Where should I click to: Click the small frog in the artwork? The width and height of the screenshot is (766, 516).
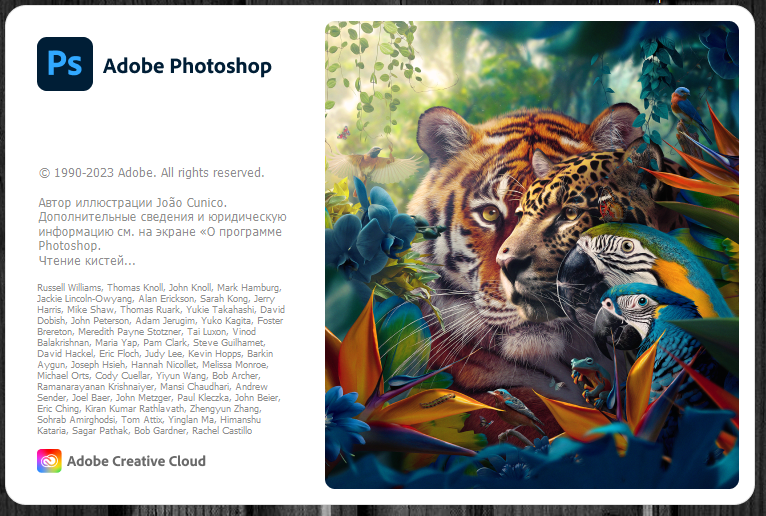pyautogui.click(x=581, y=370)
